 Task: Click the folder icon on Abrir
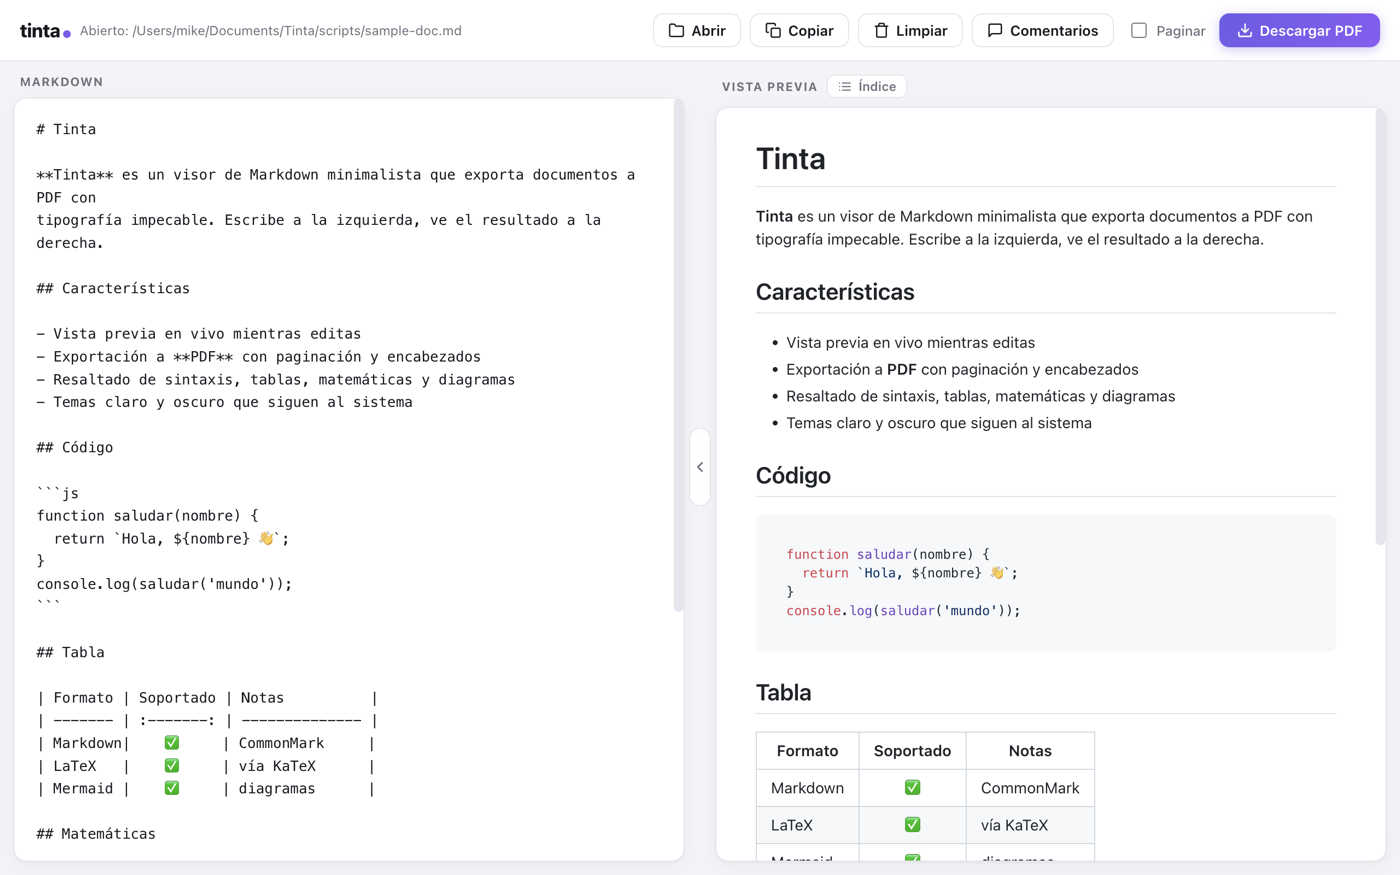[676, 30]
